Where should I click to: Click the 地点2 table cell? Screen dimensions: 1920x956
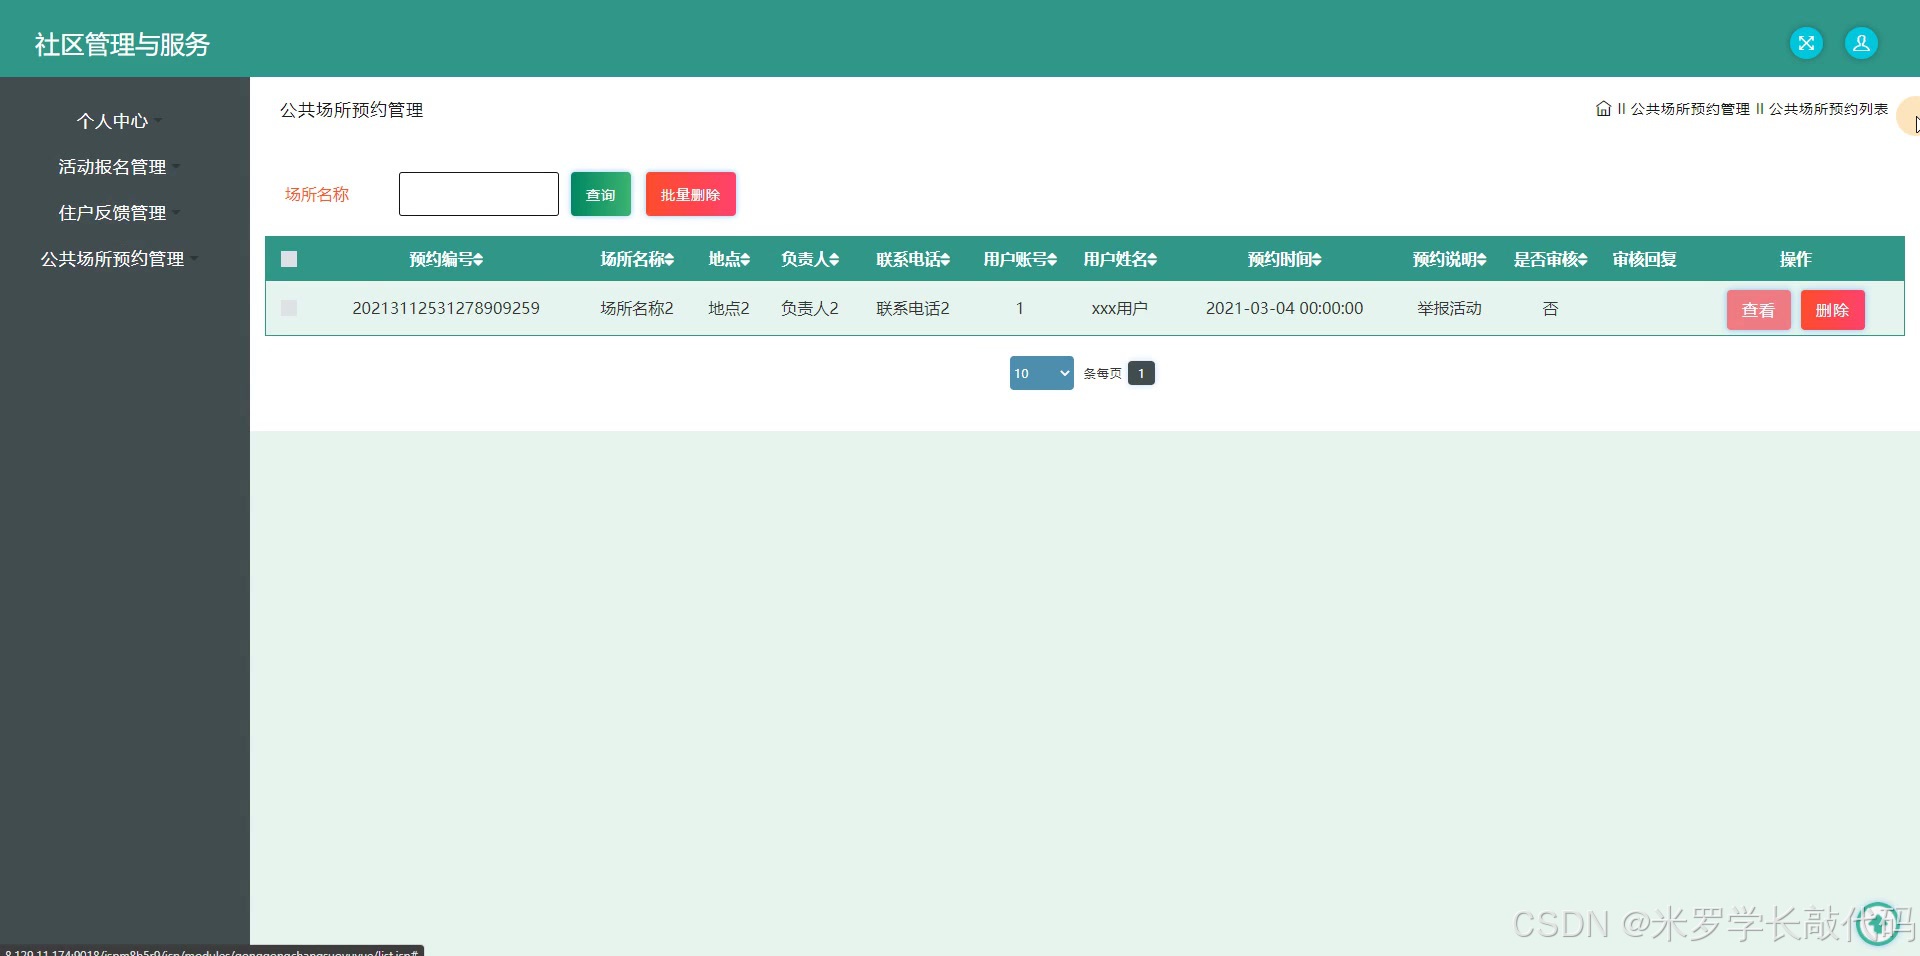(729, 308)
